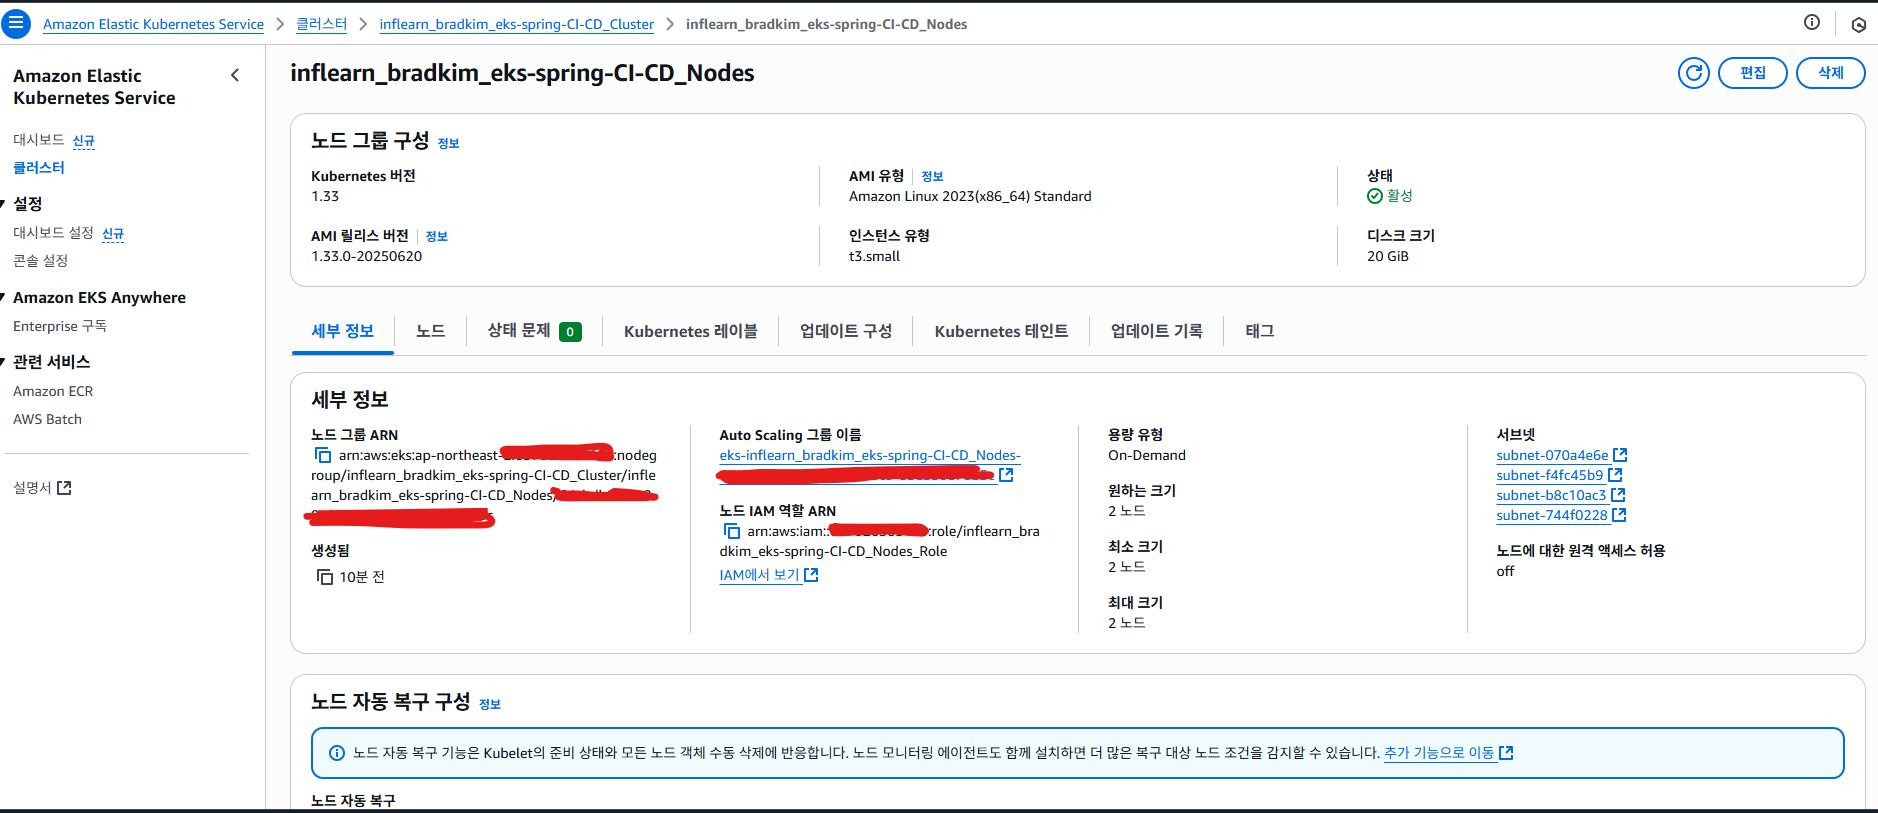Click 정보 link beside AMI 유형
The height and width of the screenshot is (813, 1878).
pyautogui.click(x=932, y=176)
